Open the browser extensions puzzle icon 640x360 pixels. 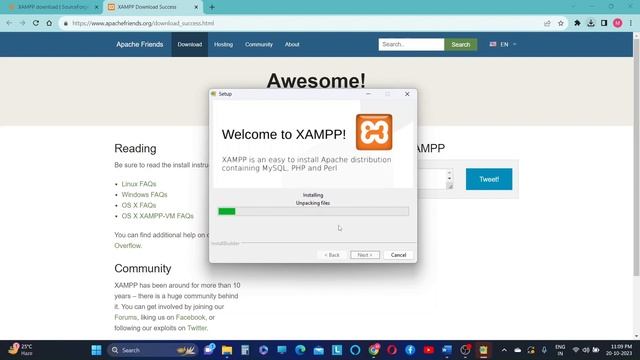click(x=577, y=23)
